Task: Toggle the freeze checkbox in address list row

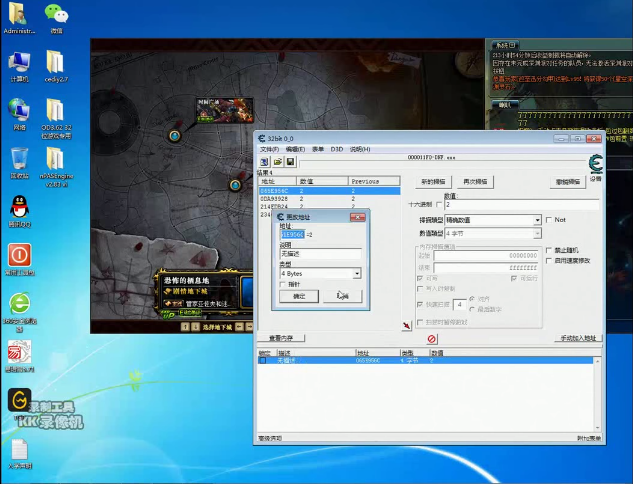Action: [x=264, y=360]
